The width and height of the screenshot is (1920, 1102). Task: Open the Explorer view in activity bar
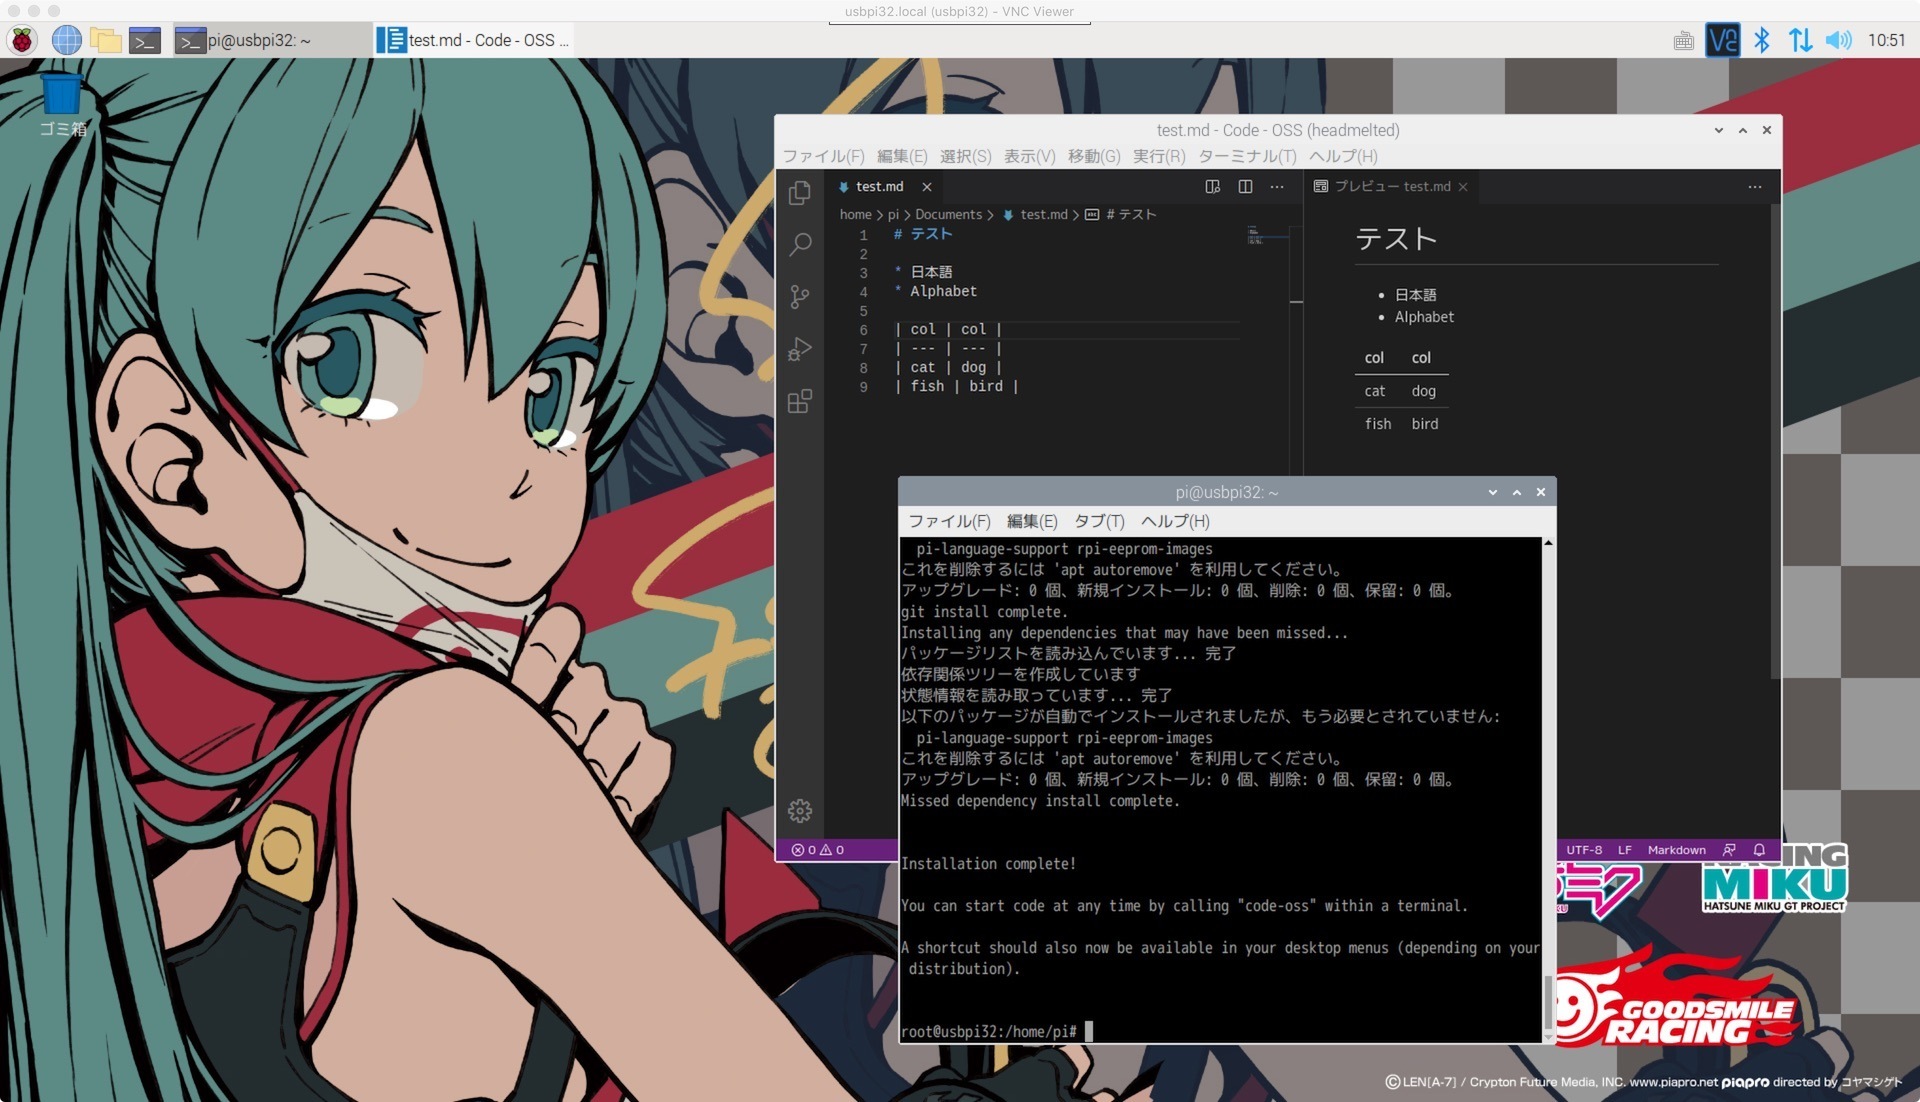(800, 192)
